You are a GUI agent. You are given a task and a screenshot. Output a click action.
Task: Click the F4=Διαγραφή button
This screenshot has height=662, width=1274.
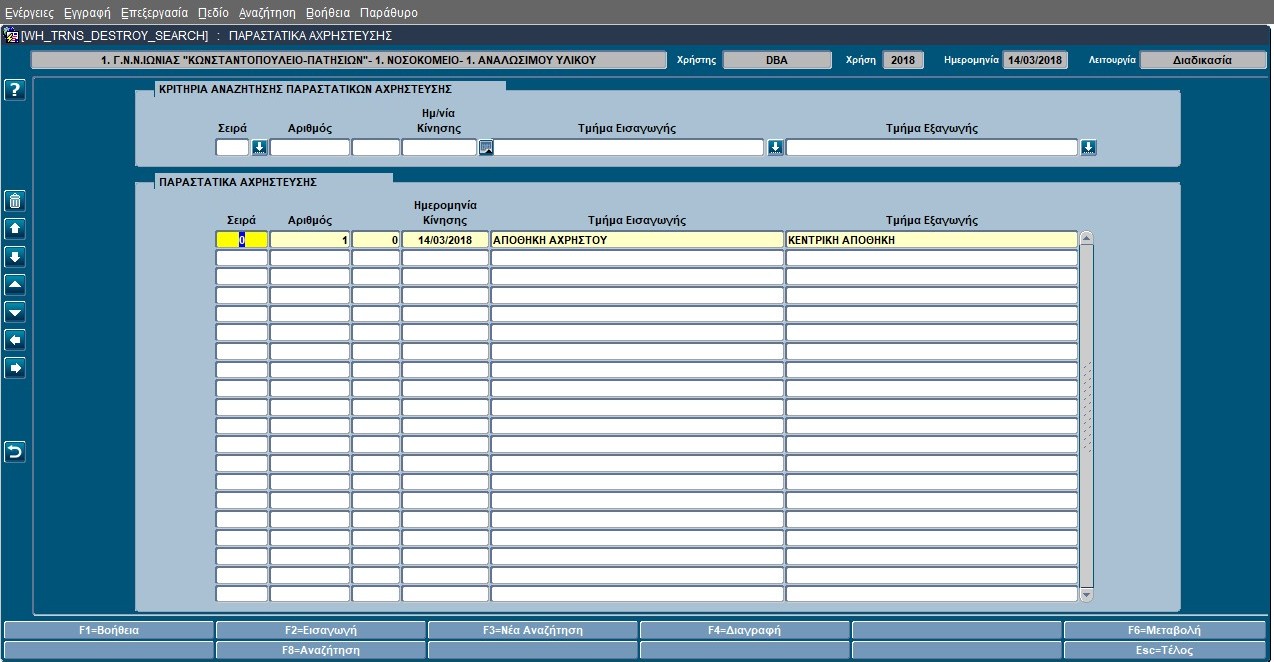coord(745,630)
